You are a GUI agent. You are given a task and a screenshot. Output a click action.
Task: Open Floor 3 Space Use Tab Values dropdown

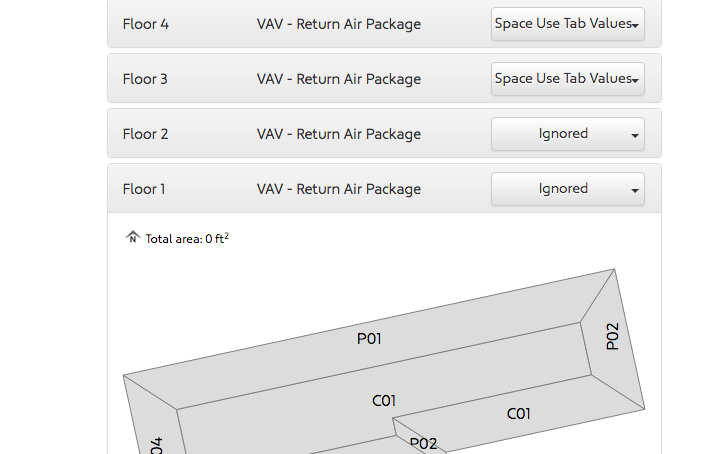tap(568, 79)
